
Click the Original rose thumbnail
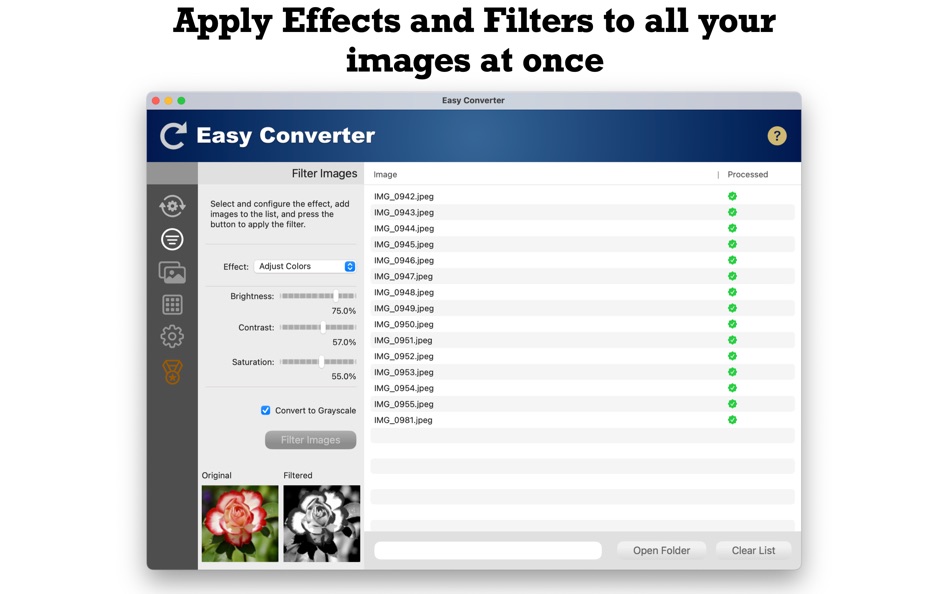240,523
